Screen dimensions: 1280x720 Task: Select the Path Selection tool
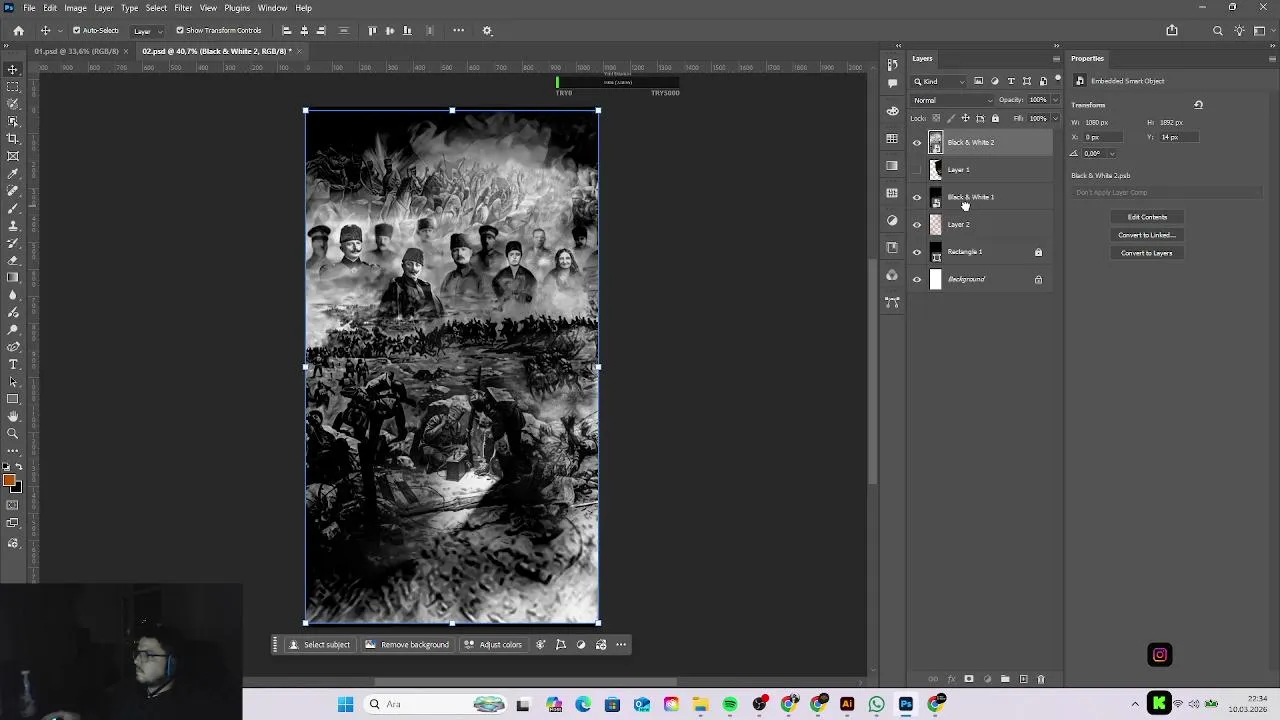point(13,381)
